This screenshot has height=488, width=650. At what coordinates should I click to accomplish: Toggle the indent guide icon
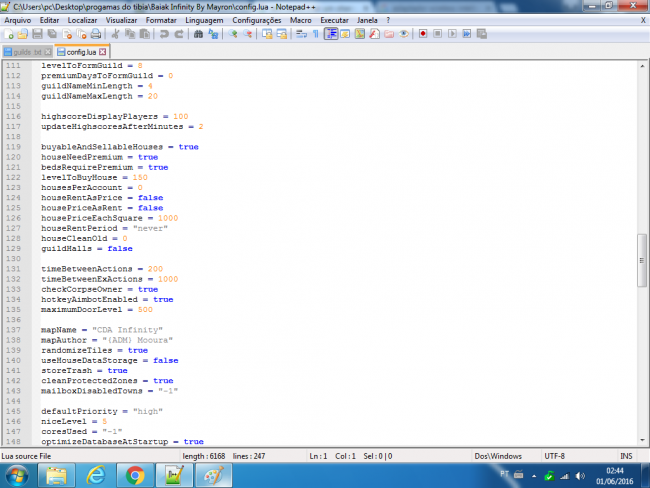coord(331,34)
